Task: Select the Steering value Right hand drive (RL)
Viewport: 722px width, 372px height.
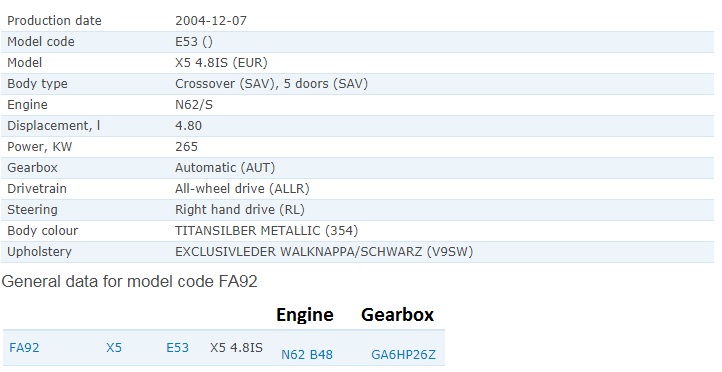Action: [x=240, y=209]
